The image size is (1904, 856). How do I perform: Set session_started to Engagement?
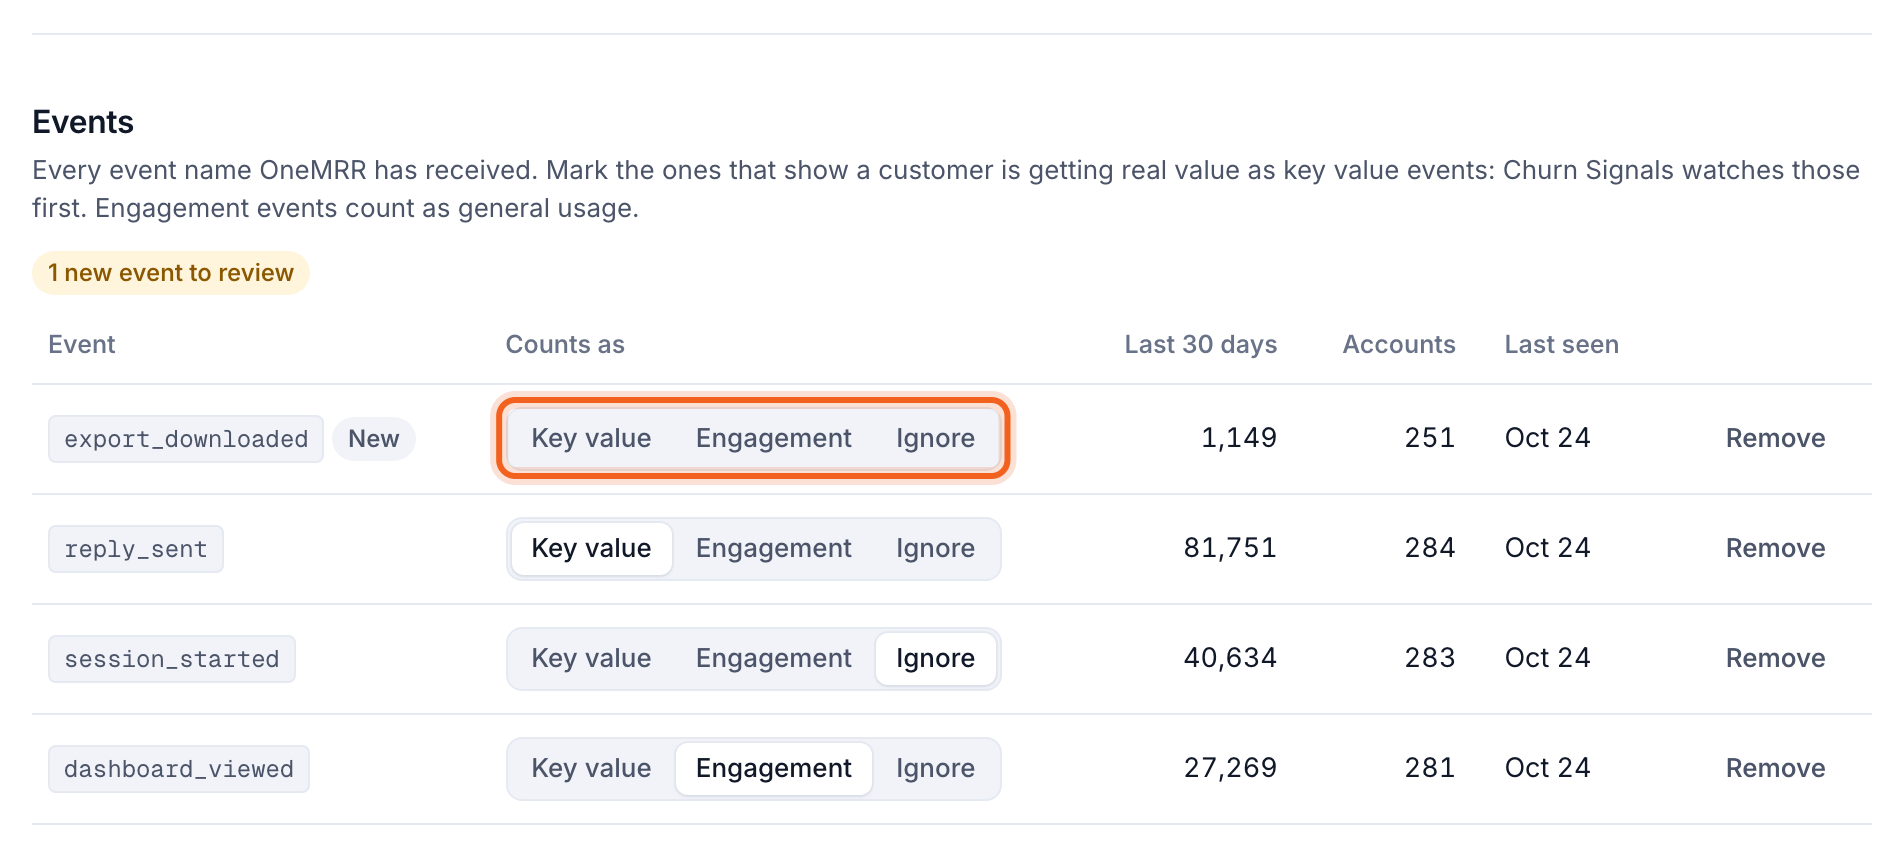tap(774, 659)
